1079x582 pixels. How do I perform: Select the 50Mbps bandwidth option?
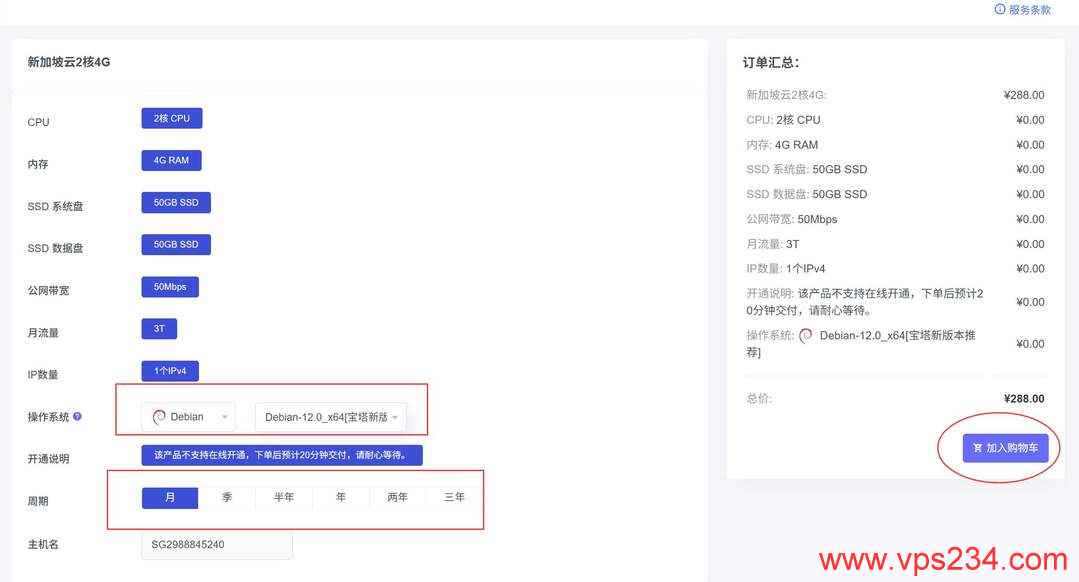pos(169,286)
